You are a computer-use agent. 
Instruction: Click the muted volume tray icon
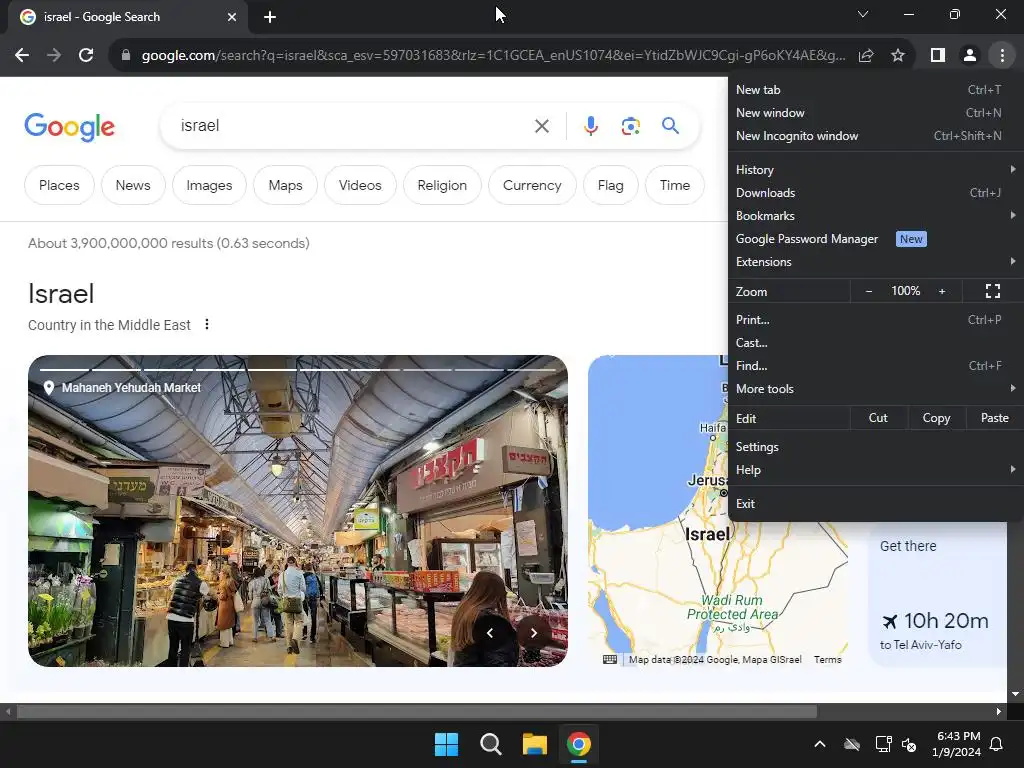[908, 744]
